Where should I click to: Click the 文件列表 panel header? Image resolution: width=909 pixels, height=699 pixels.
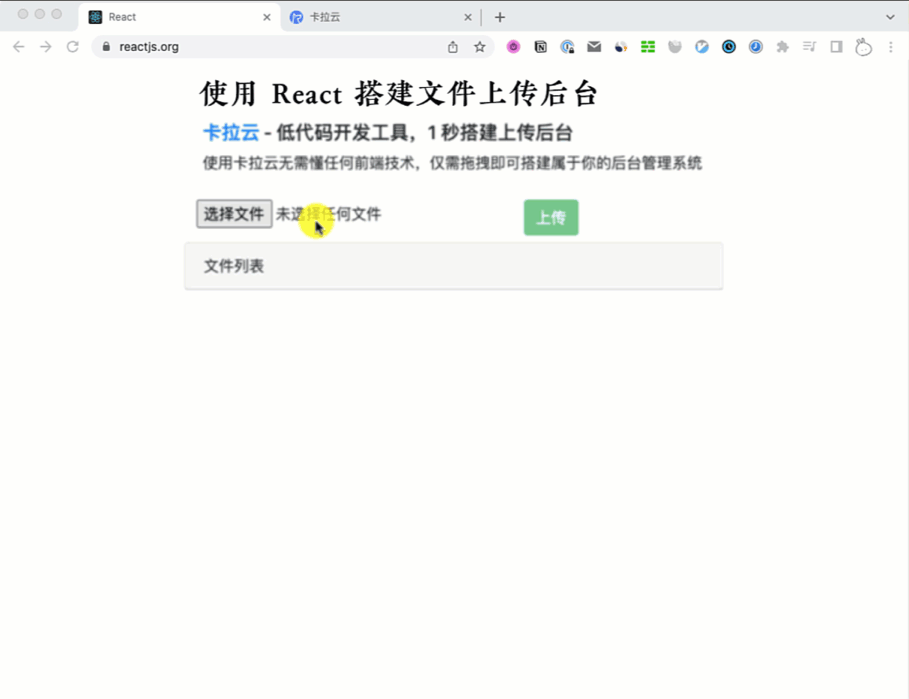(x=453, y=266)
